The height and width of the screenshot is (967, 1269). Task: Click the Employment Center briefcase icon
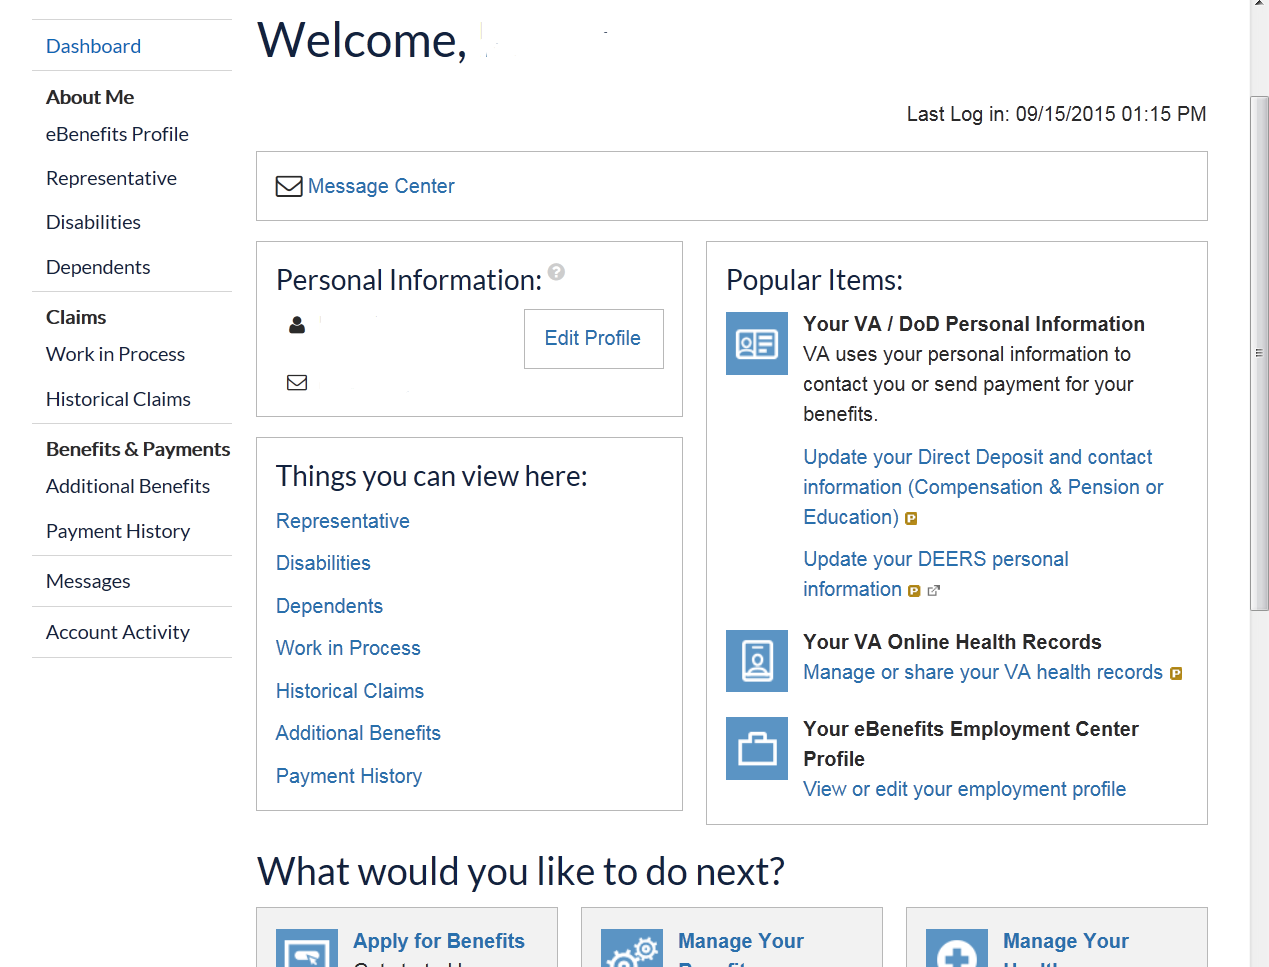coord(757,748)
